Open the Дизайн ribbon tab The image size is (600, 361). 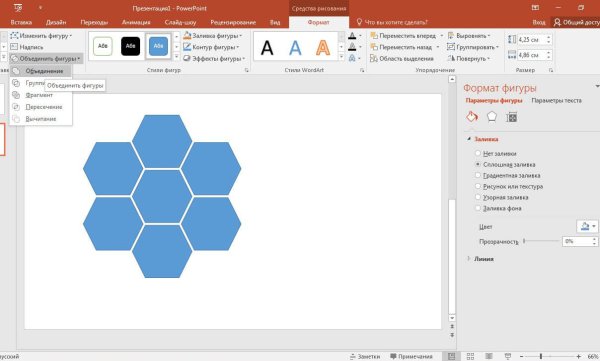coord(56,22)
